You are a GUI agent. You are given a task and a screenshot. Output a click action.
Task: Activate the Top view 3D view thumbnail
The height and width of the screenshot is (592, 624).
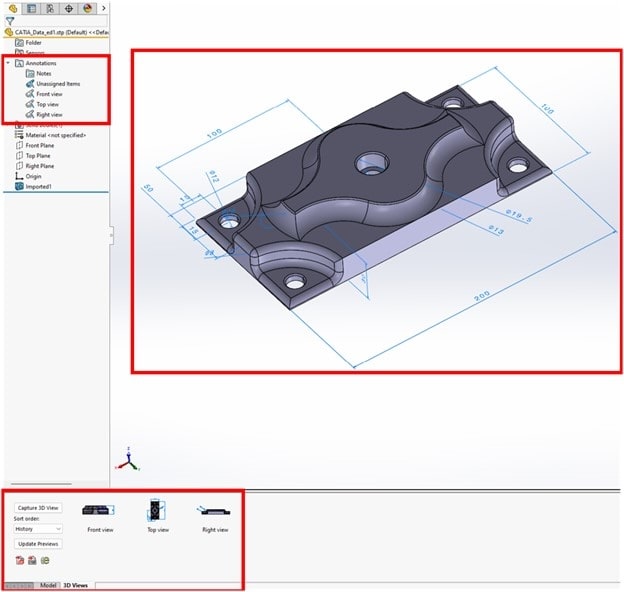156,510
